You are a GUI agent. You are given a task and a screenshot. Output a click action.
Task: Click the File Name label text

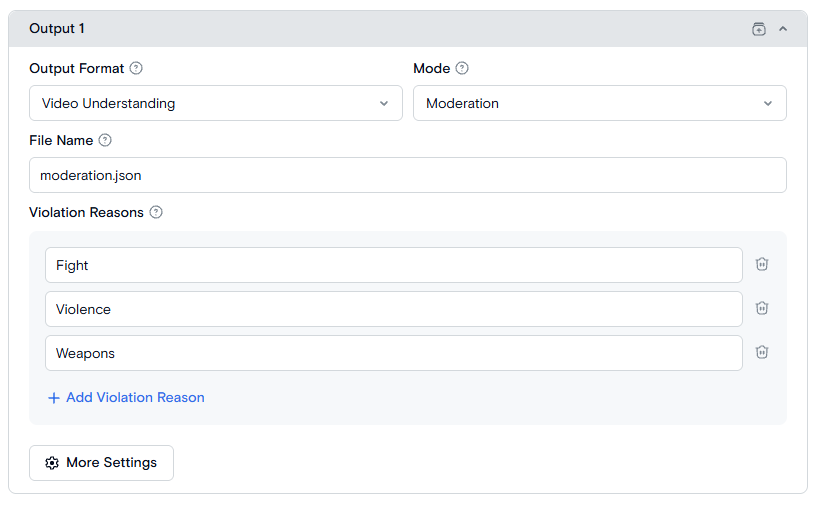tap(61, 141)
